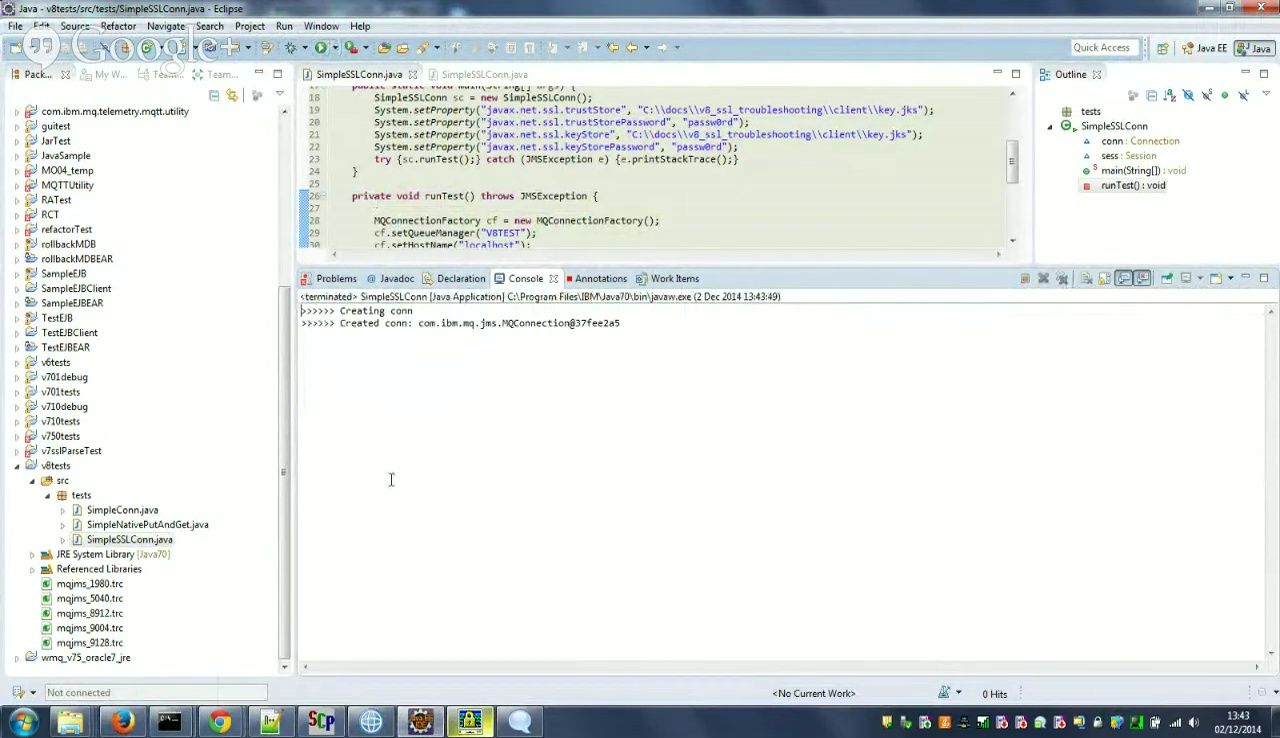
Task: Close the Outline view tab
Action: [x=1096, y=75]
